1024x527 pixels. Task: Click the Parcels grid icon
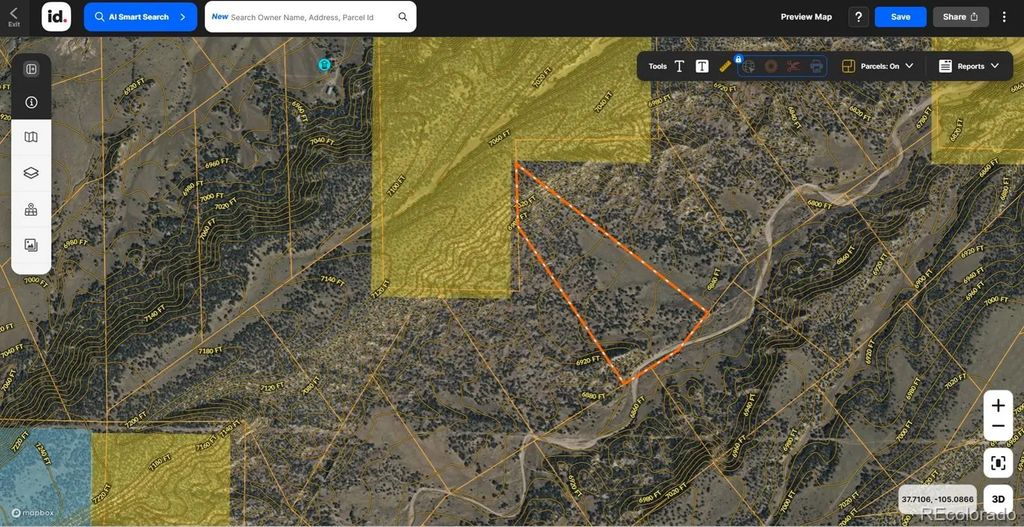[x=848, y=66]
